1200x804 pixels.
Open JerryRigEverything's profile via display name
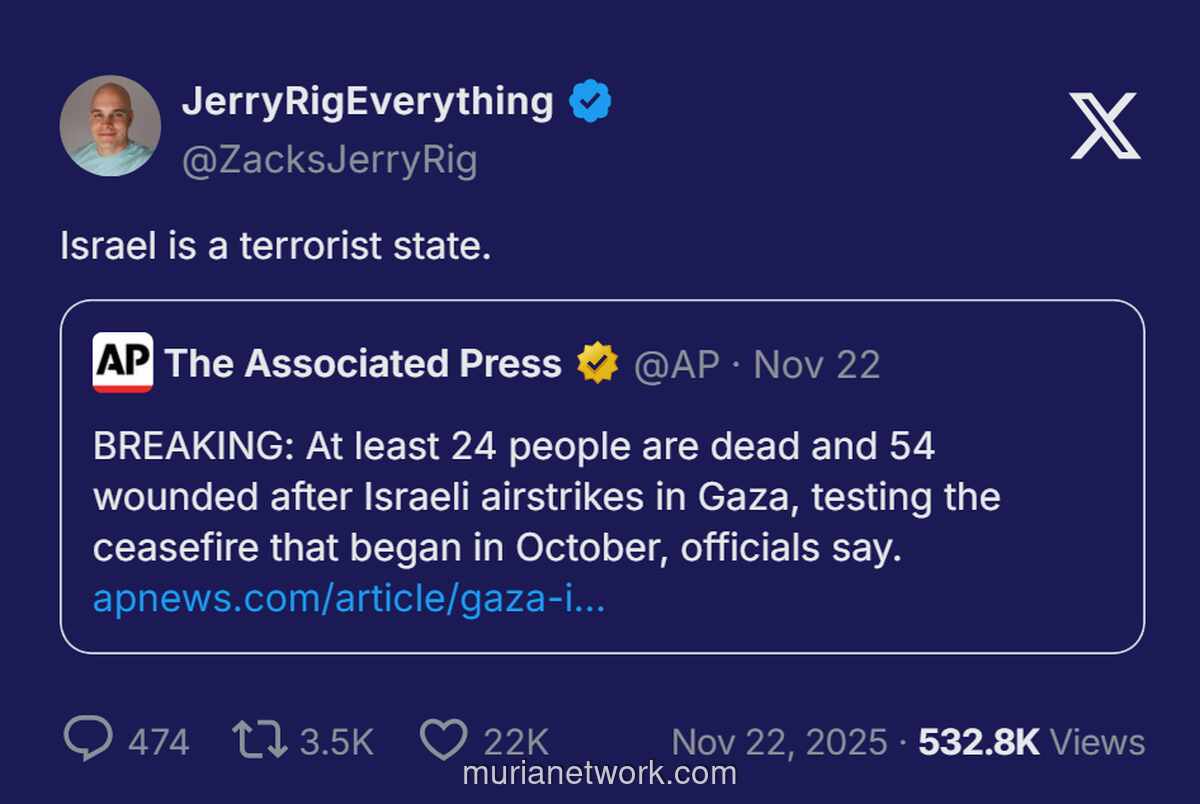click(369, 99)
